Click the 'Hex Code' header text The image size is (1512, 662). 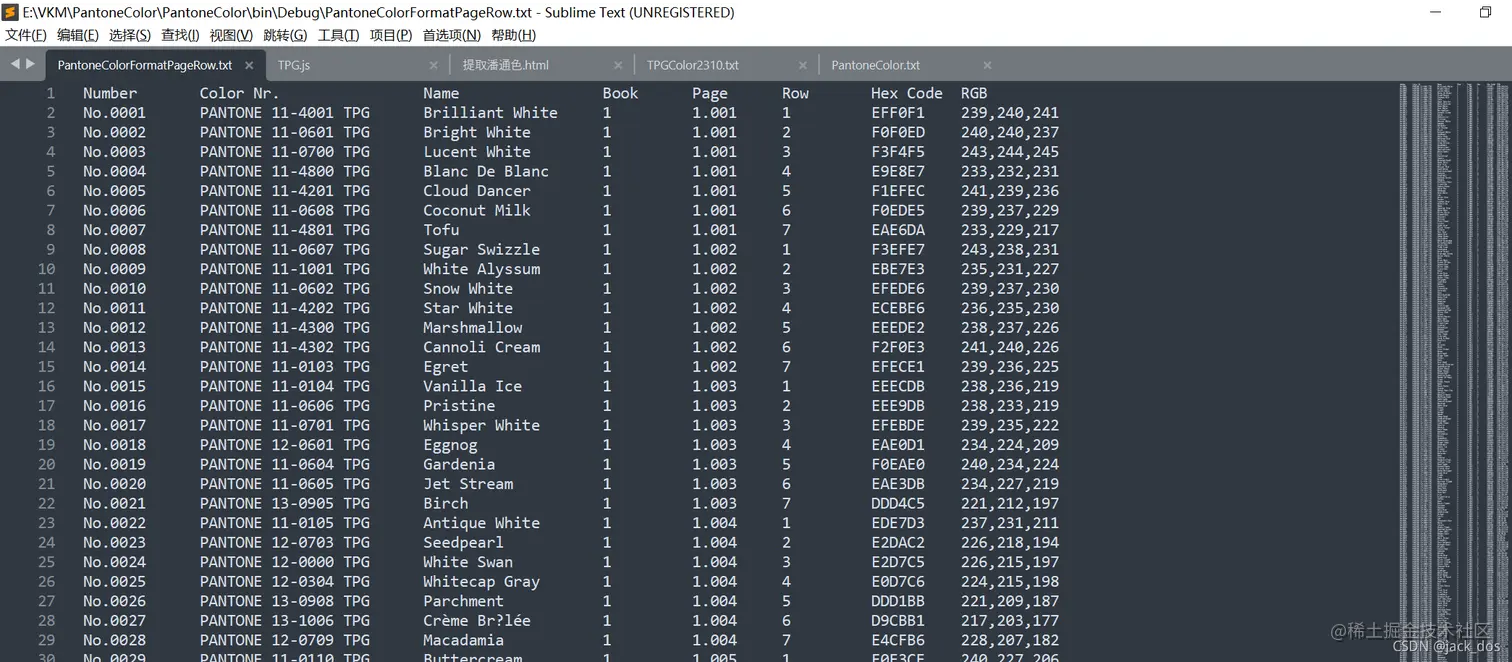tap(907, 93)
